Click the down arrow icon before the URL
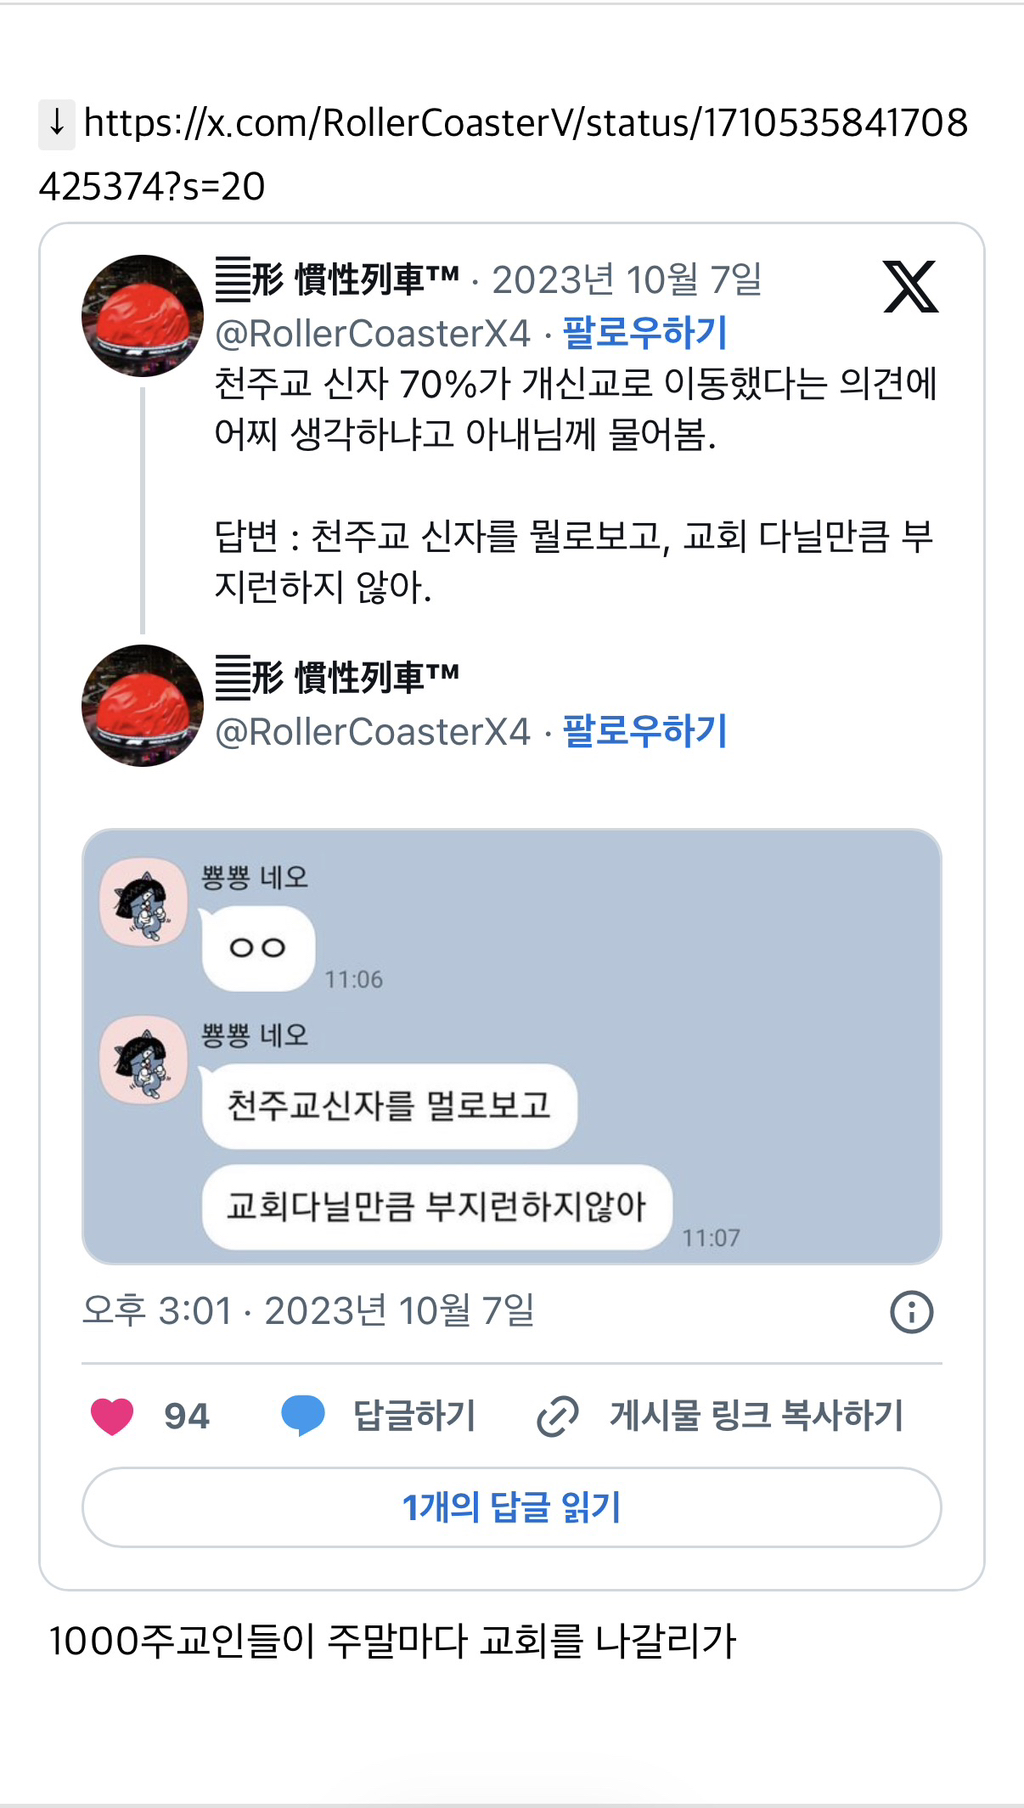 pos(57,124)
